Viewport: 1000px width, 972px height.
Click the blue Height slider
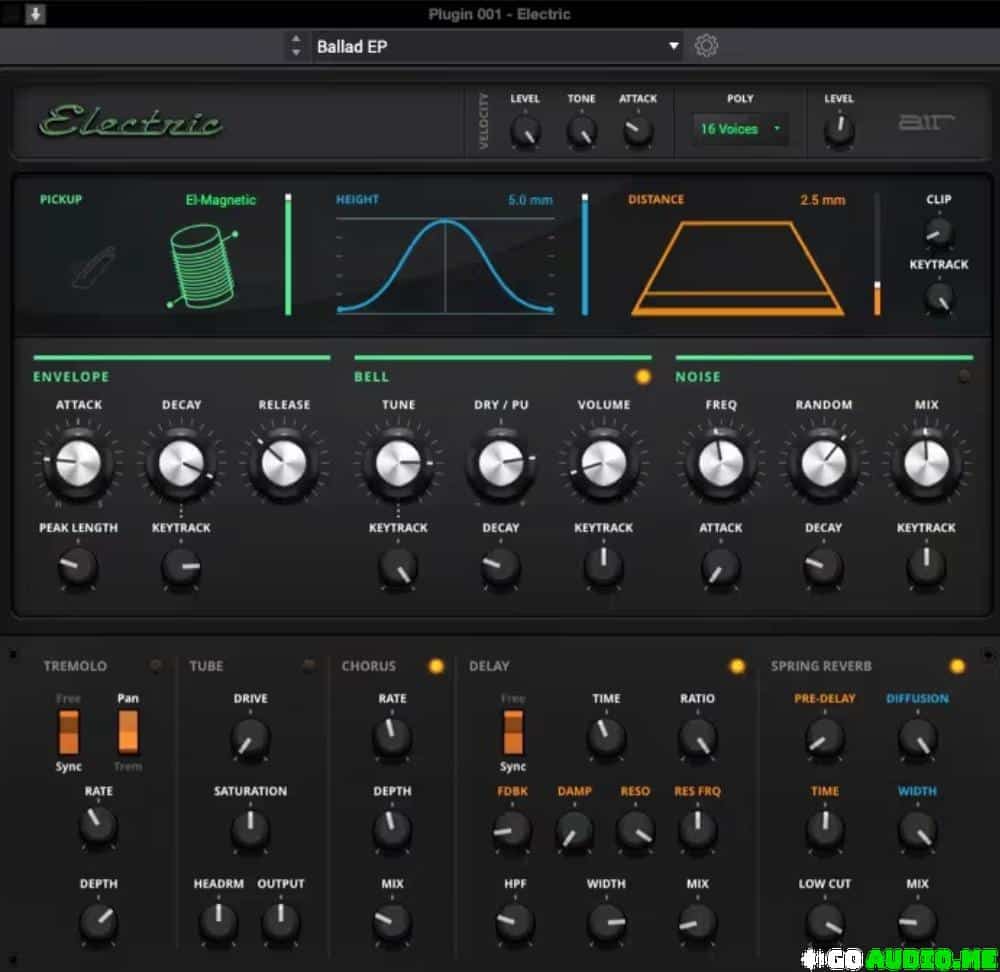[x=585, y=254]
